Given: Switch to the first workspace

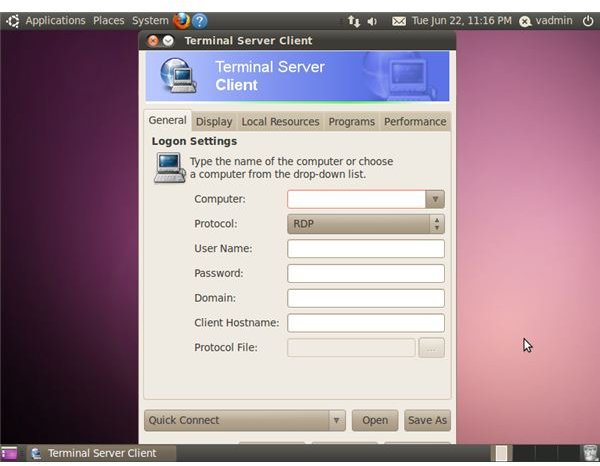Looking at the screenshot, I should [x=501, y=453].
